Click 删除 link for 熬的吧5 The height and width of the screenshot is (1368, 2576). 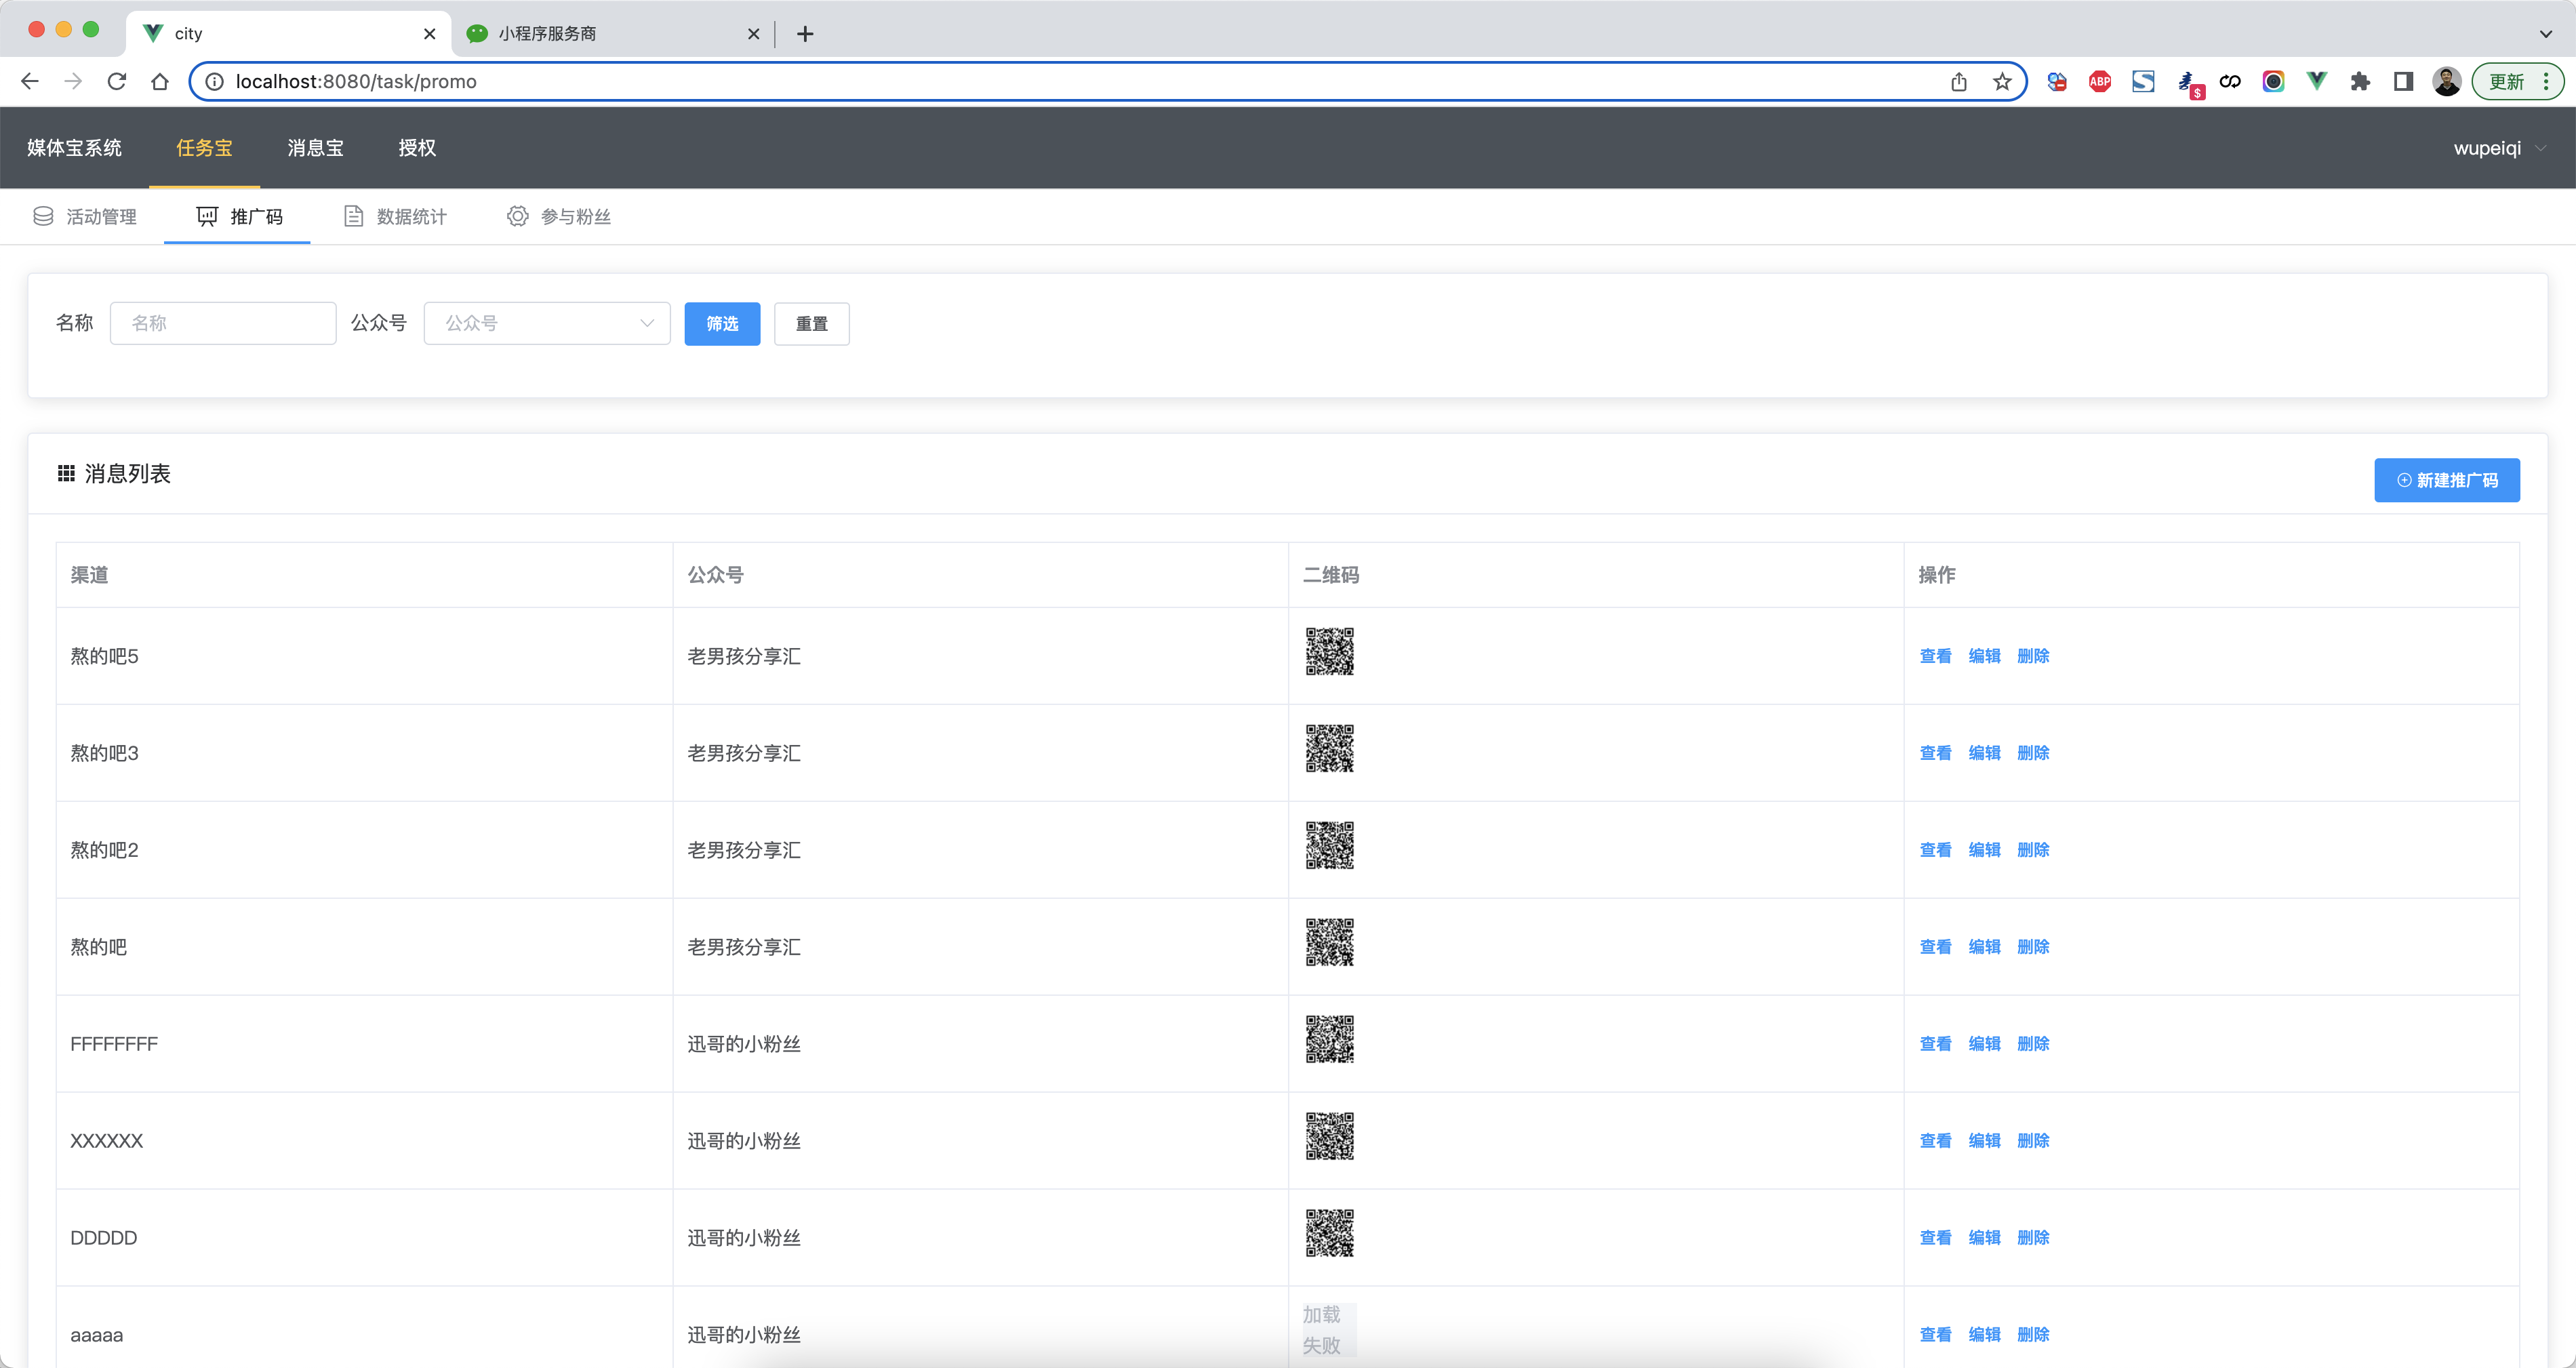(2033, 656)
